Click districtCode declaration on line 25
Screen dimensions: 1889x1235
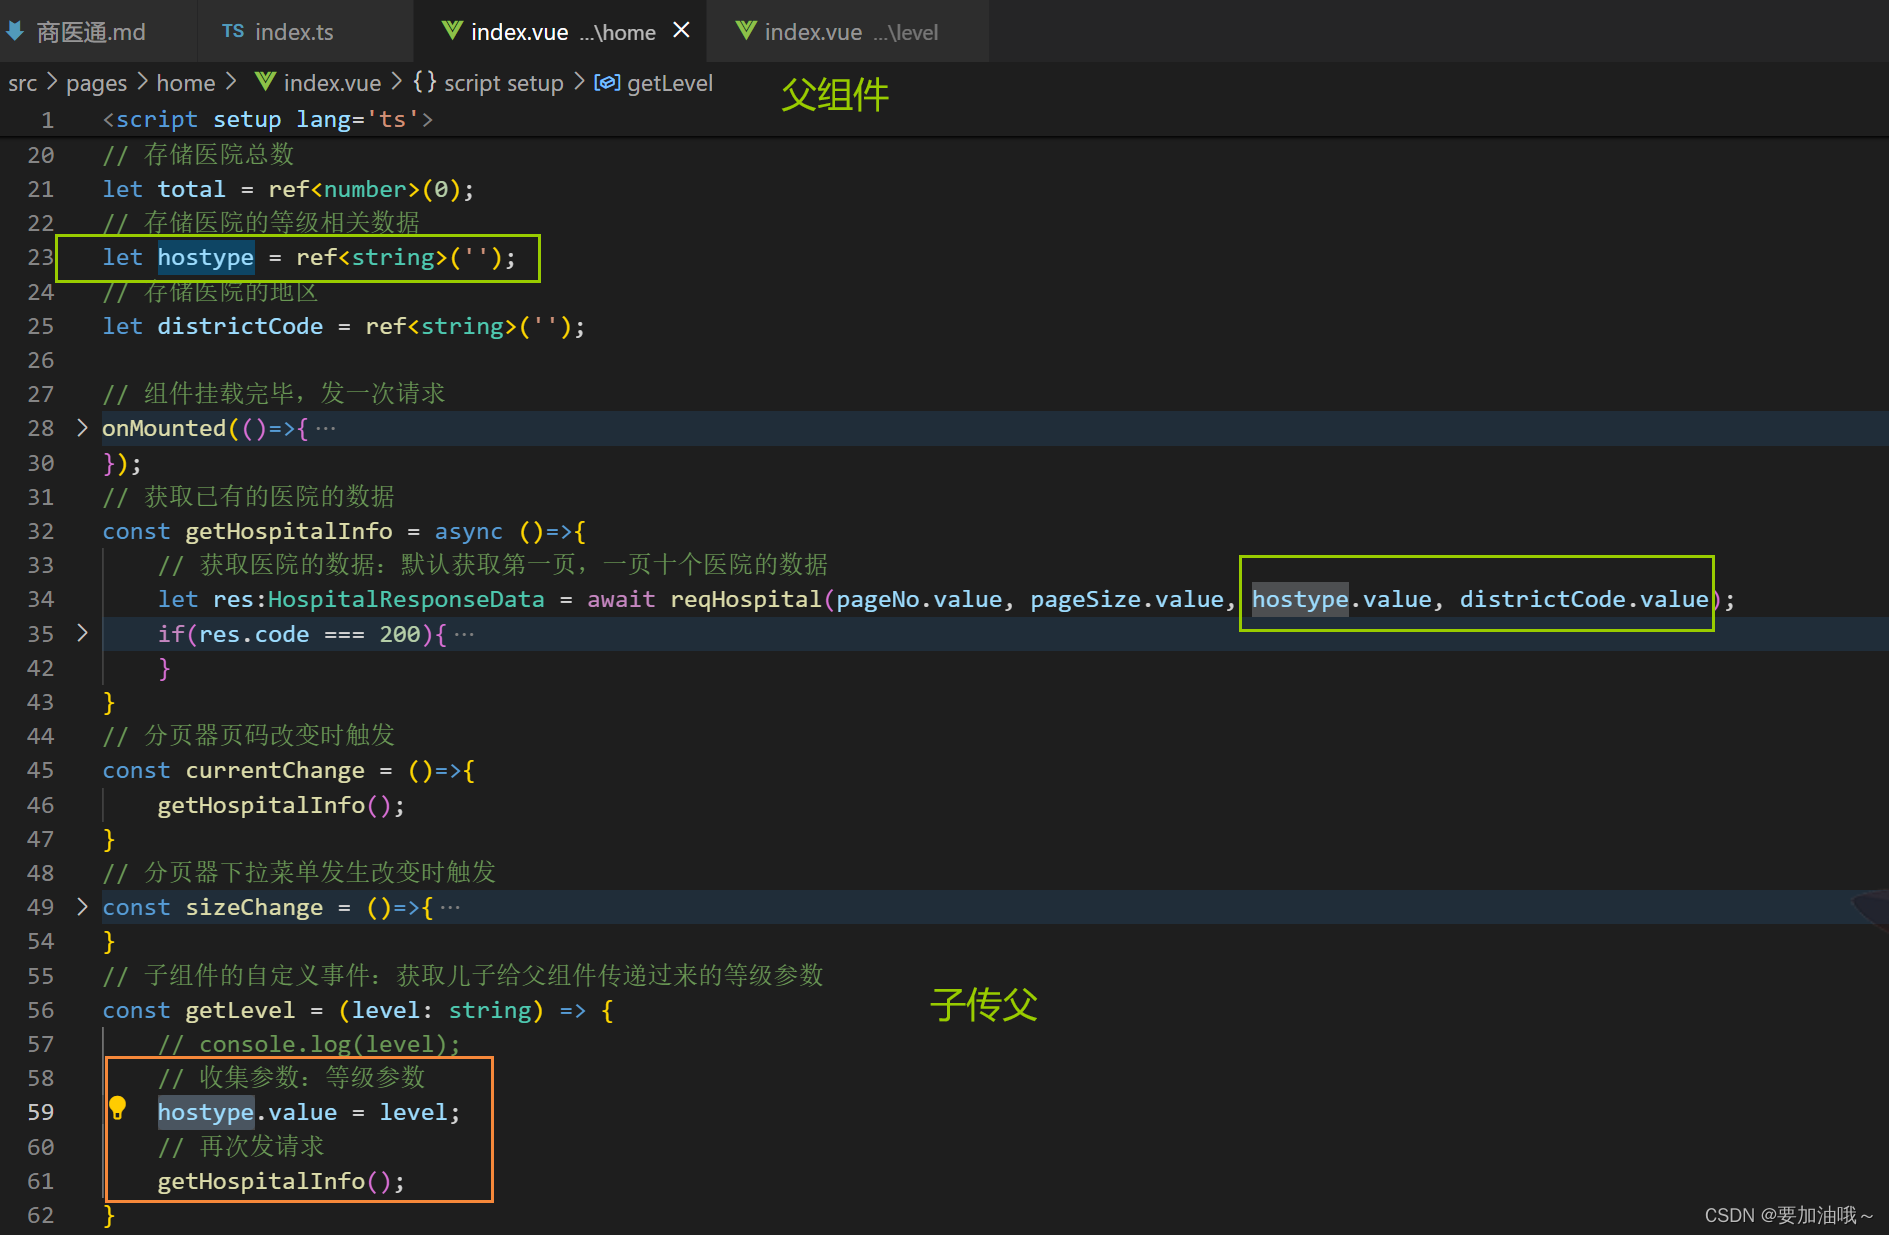pyautogui.click(x=240, y=326)
